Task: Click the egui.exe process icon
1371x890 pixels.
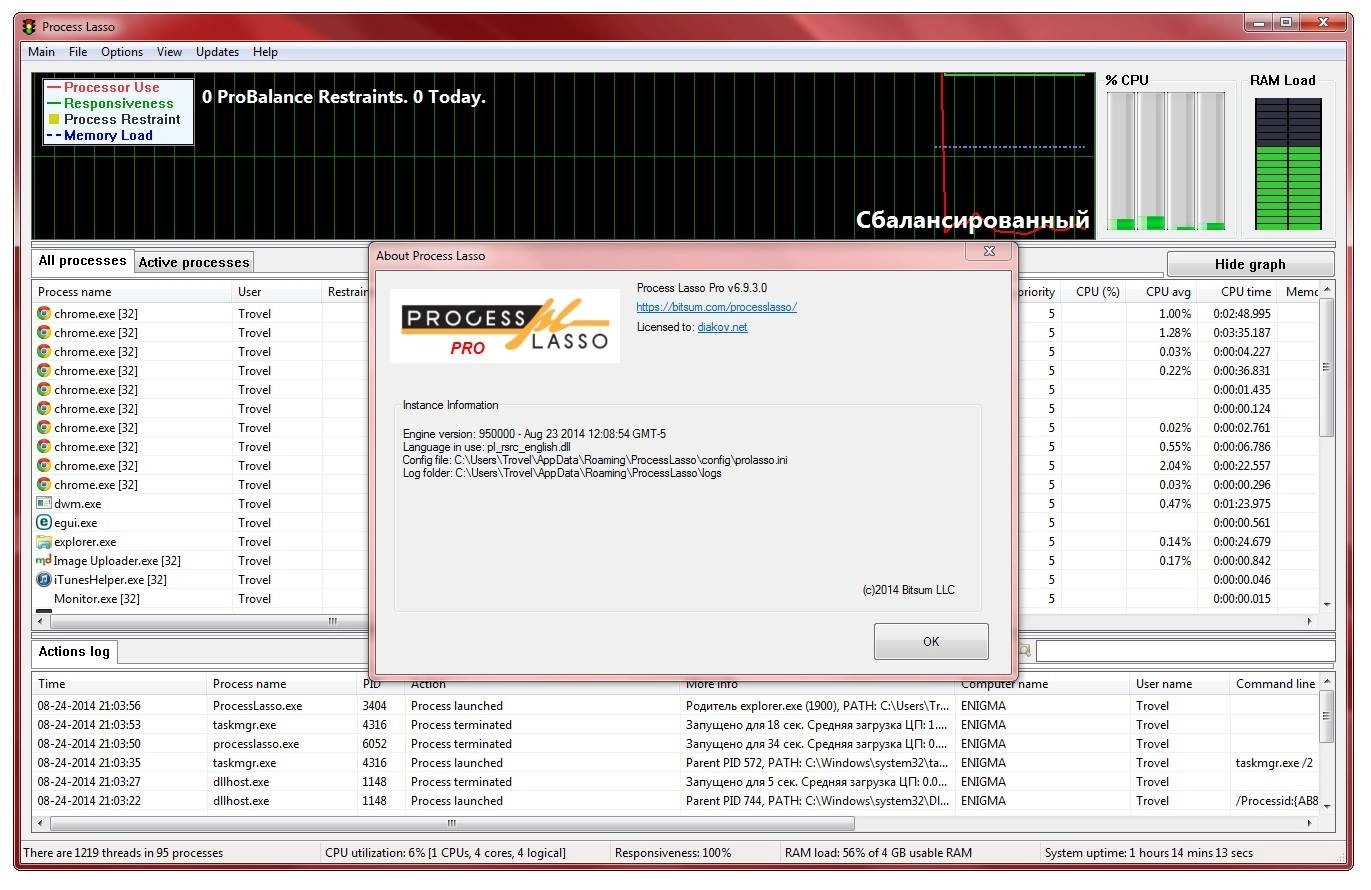Action: [44, 523]
